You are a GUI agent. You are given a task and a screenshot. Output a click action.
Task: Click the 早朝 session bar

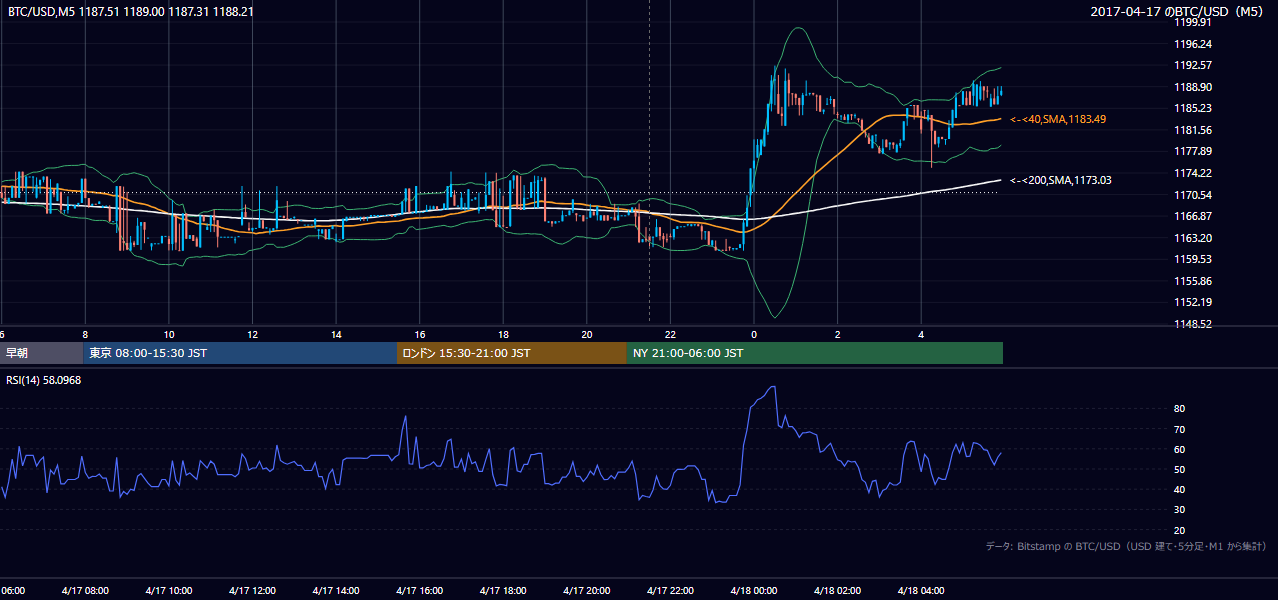click(41, 353)
